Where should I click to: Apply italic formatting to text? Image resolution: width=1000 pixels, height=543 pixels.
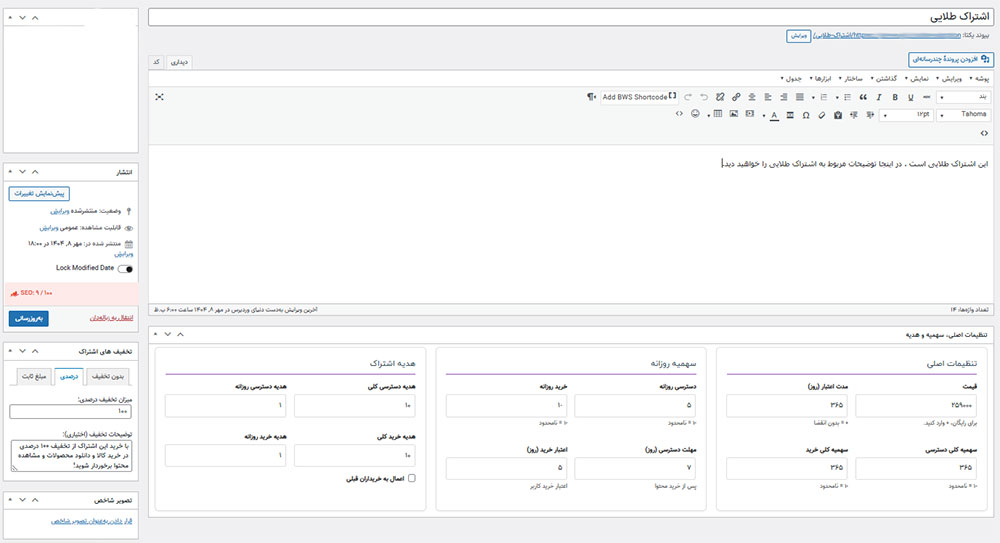pos(879,97)
